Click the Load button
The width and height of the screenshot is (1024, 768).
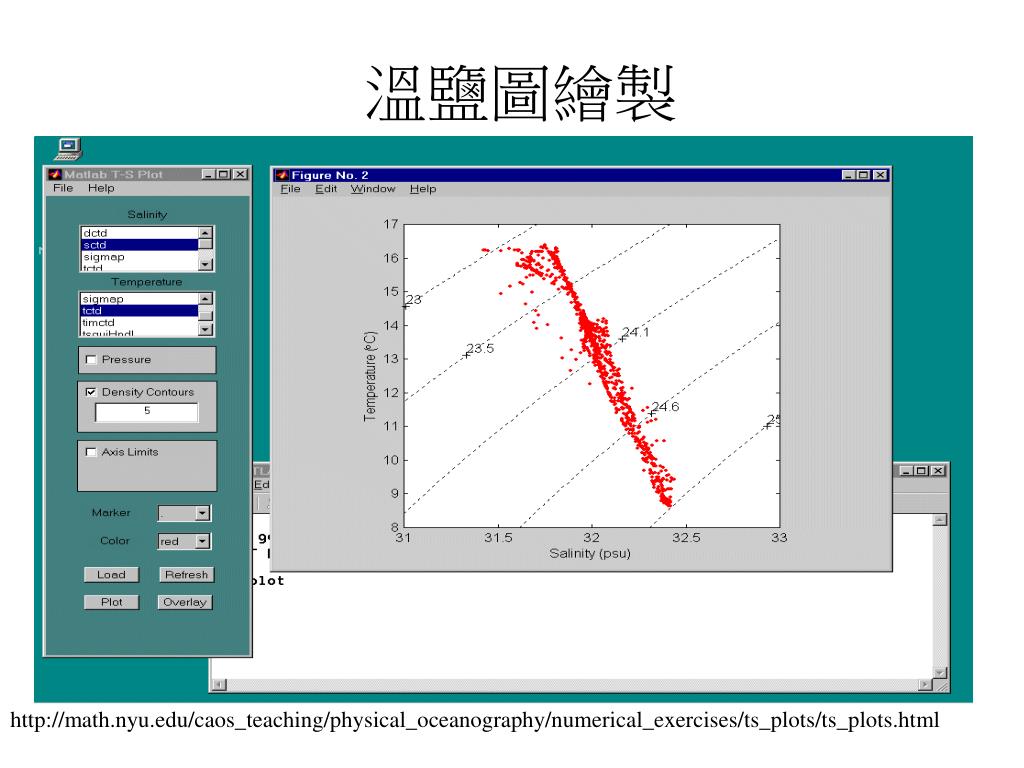[x=112, y=575]
